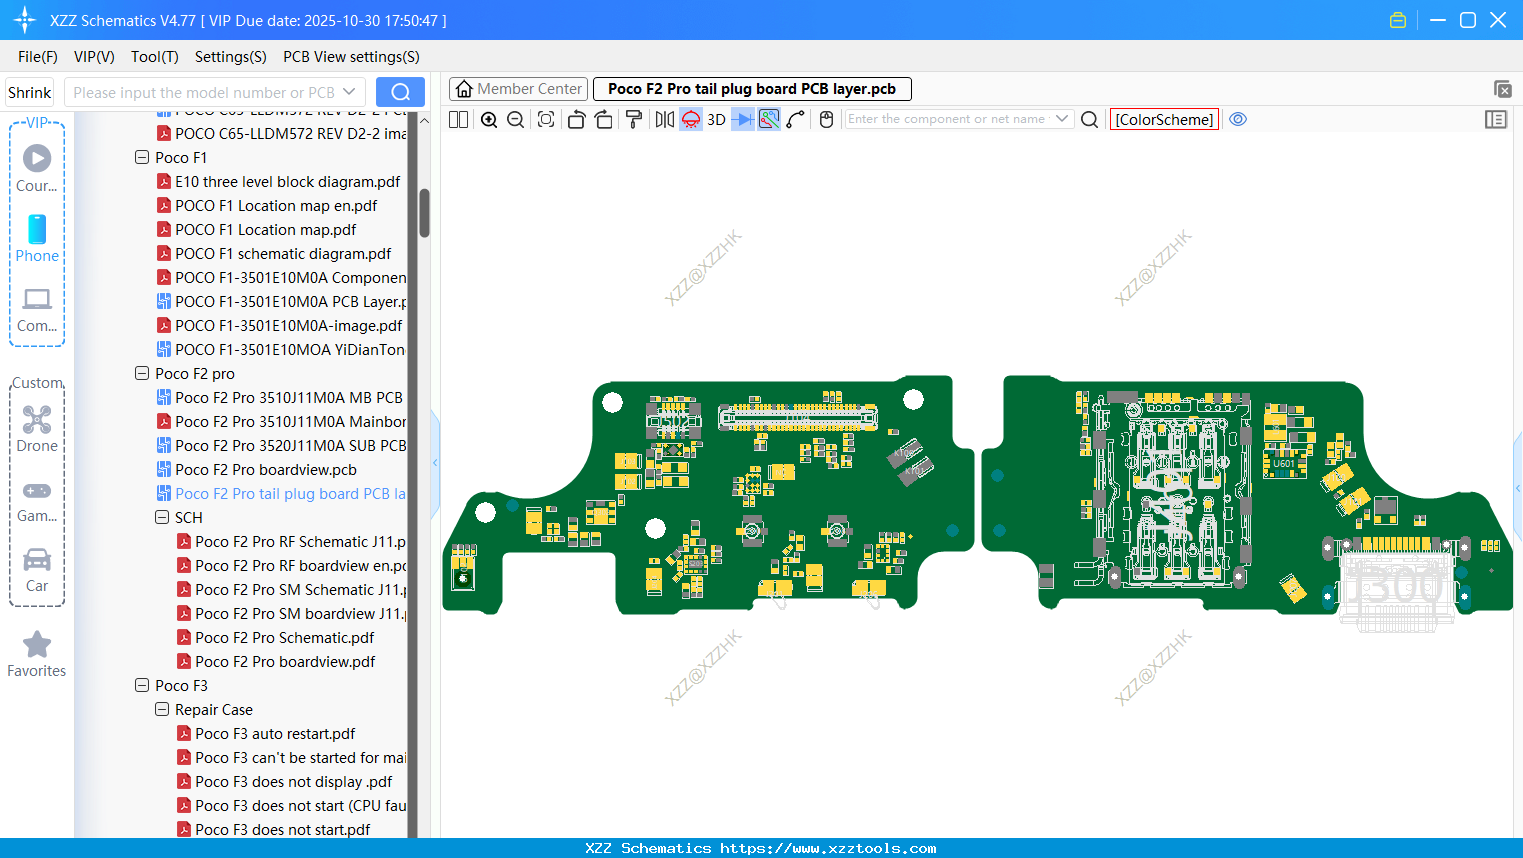Switch to PCB View settings menu
Viewport: 1523px width, 858px height.
pyautogui.click(x=350, y=57)
